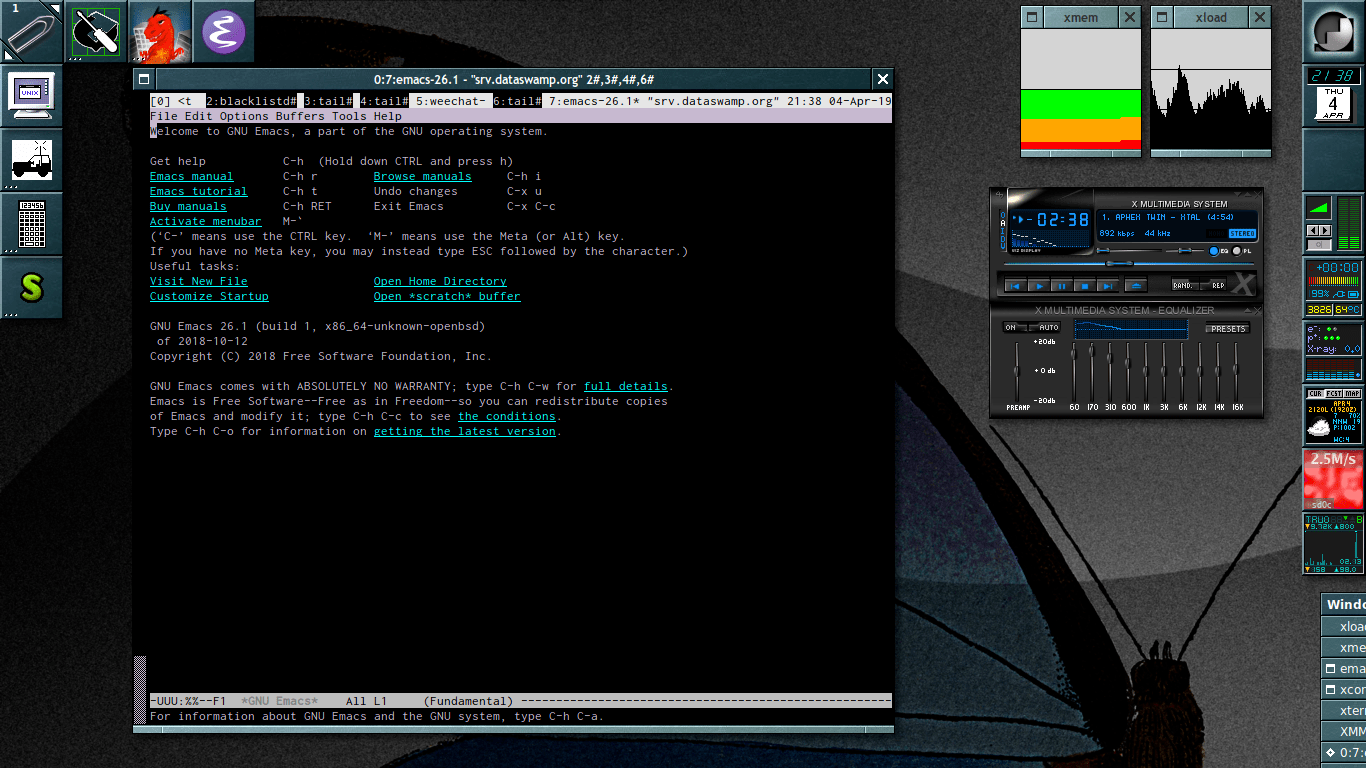
Task: Click the xmem memory usage graph
Action: tap(1081, 90)
